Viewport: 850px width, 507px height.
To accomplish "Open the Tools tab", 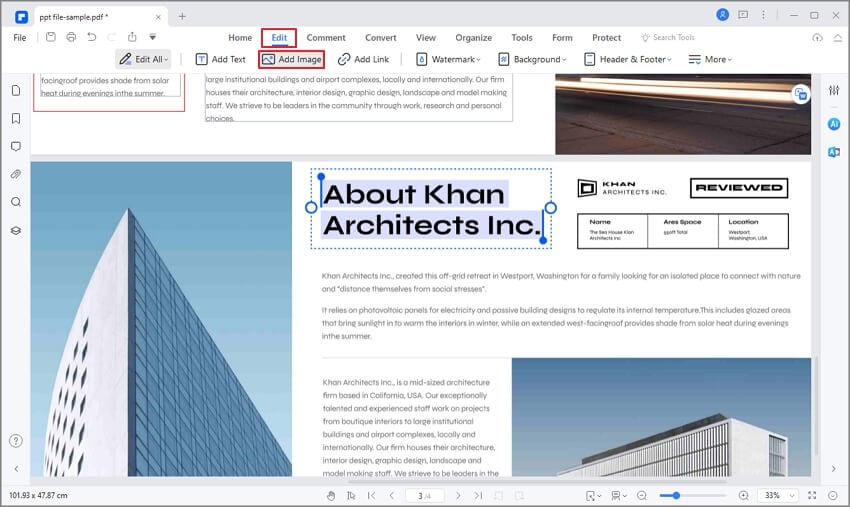I will tap(521, 37).
